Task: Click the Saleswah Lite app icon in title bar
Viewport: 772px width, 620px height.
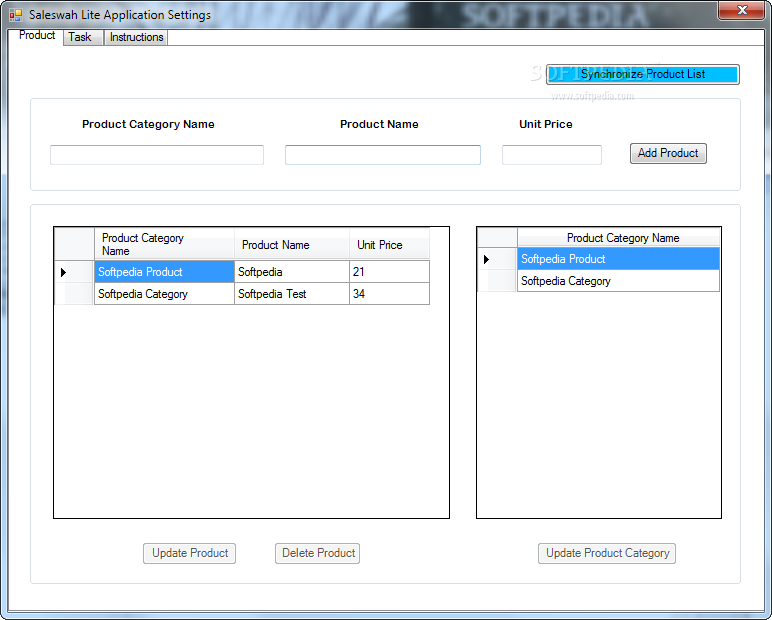Action: pyautogui.click(x=16, y=15)
